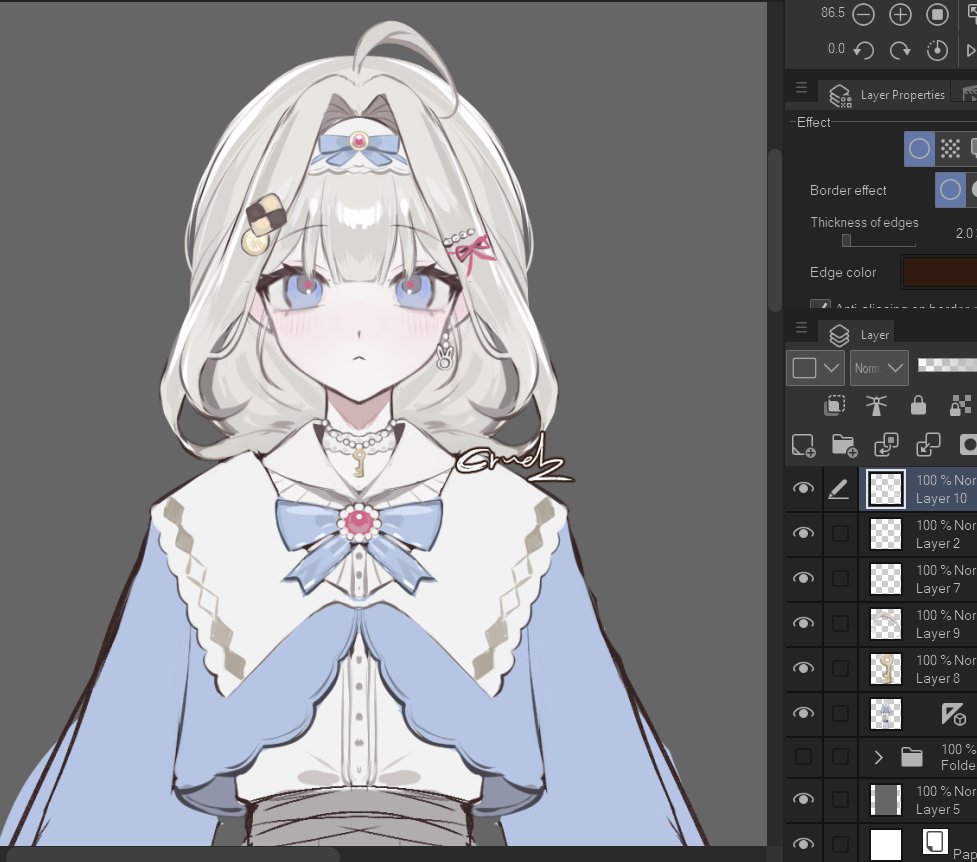Click the Layer 5 gray thumbnail
Viewport: 977px width, 862px height.
885,800
